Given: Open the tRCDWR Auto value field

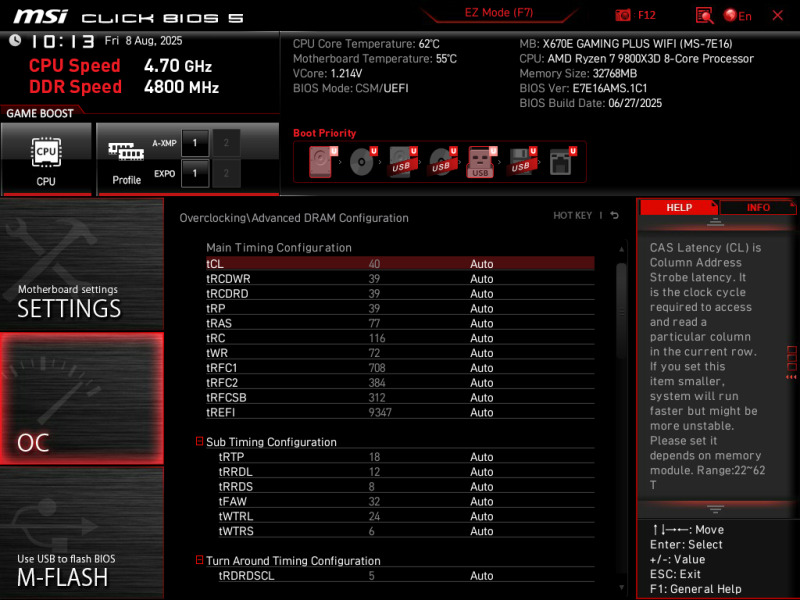Looking at the screenshot, I should tap(482, 279).
